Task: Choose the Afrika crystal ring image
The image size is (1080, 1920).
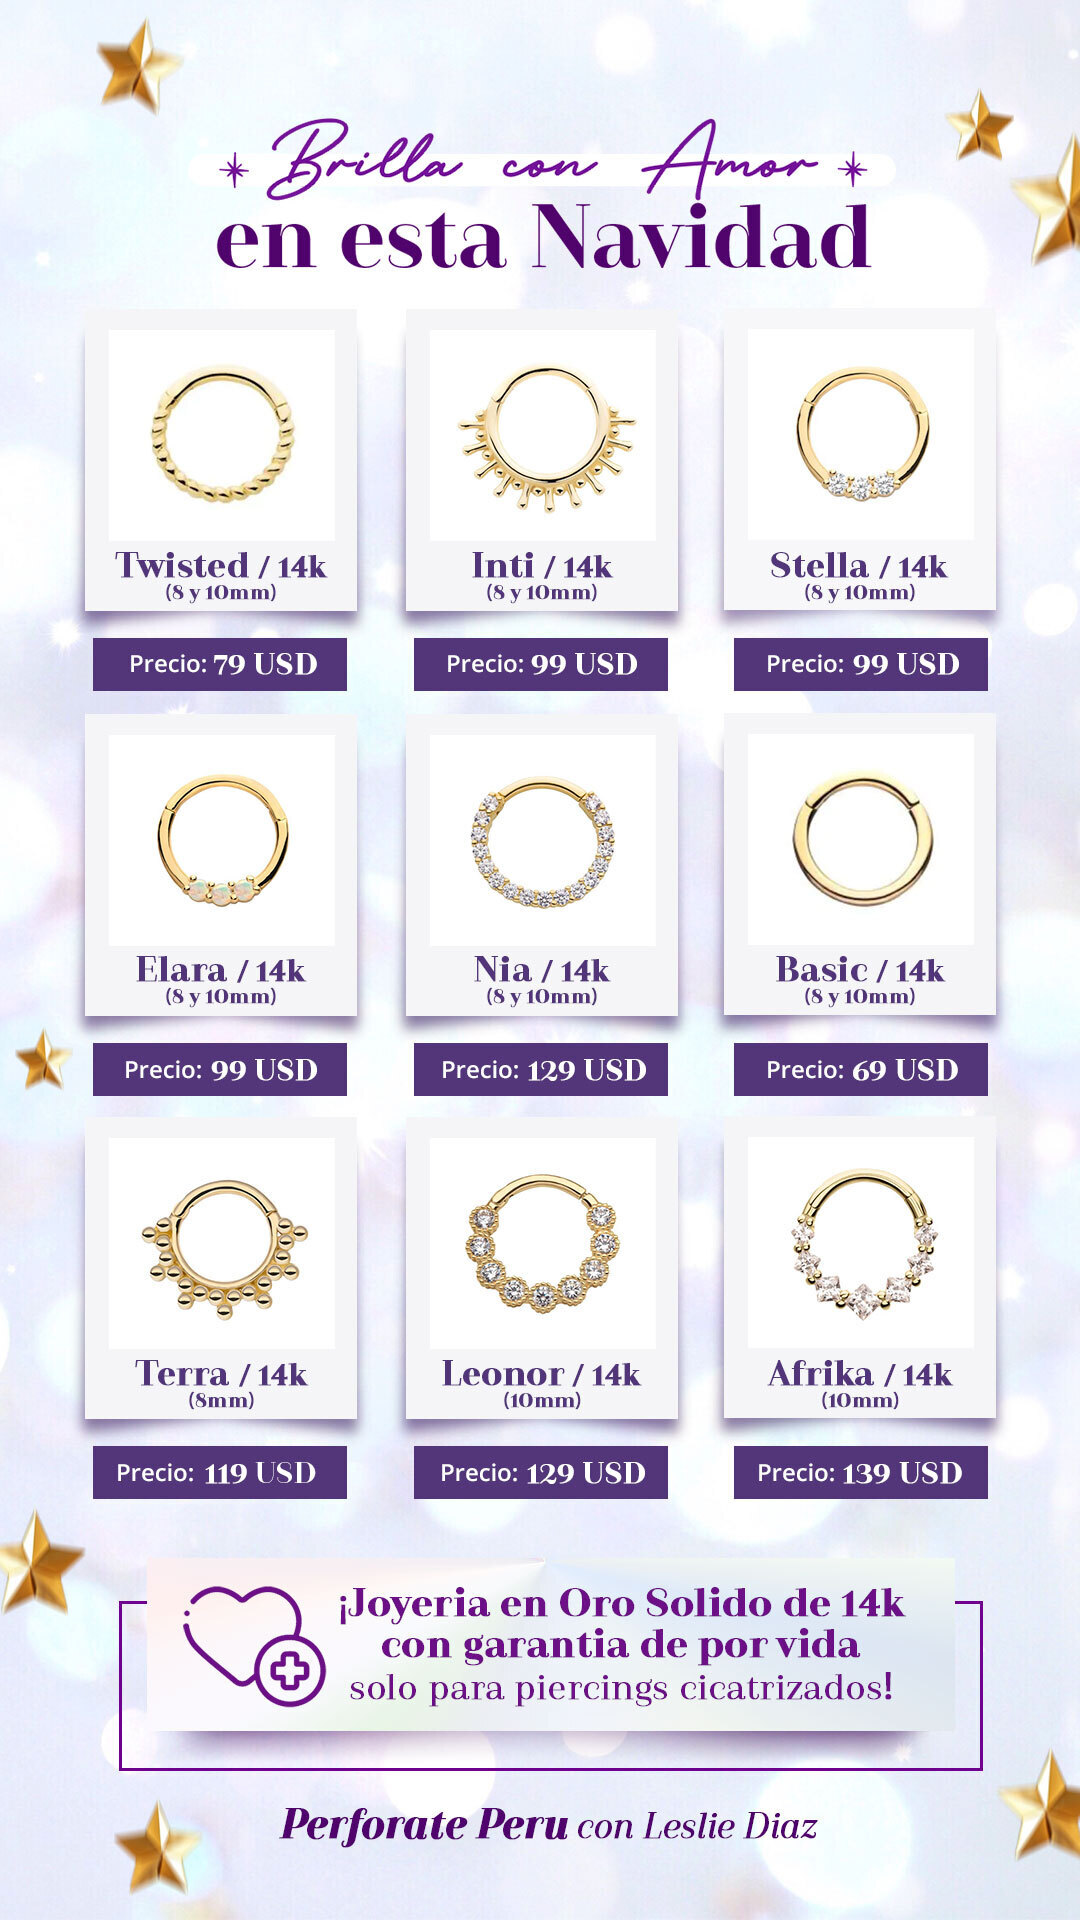Action: click(x=861, y=1243)
